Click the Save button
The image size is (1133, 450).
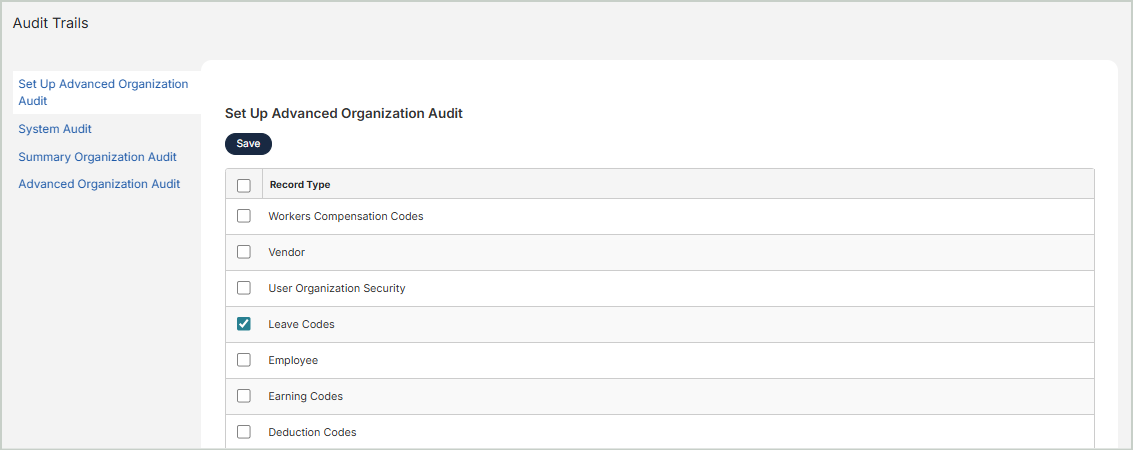point(248,144)
